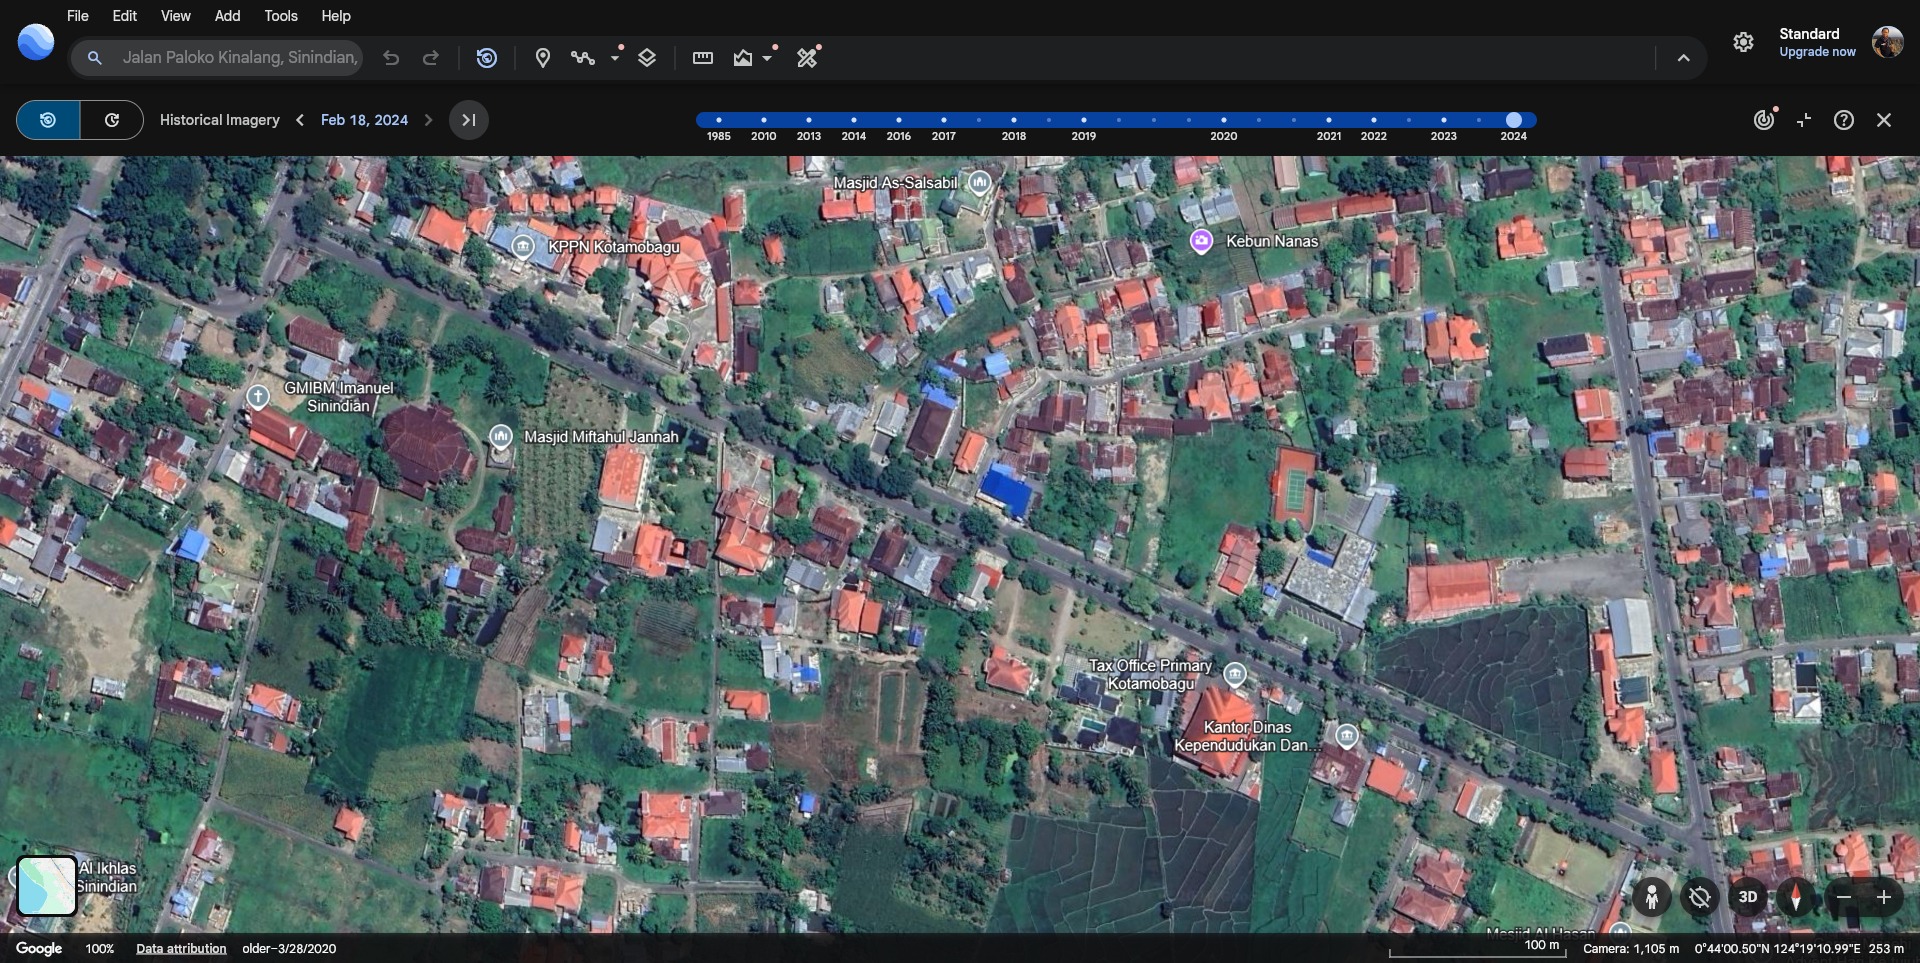Click the image overlay tool icon
Screen dimensions: 1920x963
coord(743,58)
